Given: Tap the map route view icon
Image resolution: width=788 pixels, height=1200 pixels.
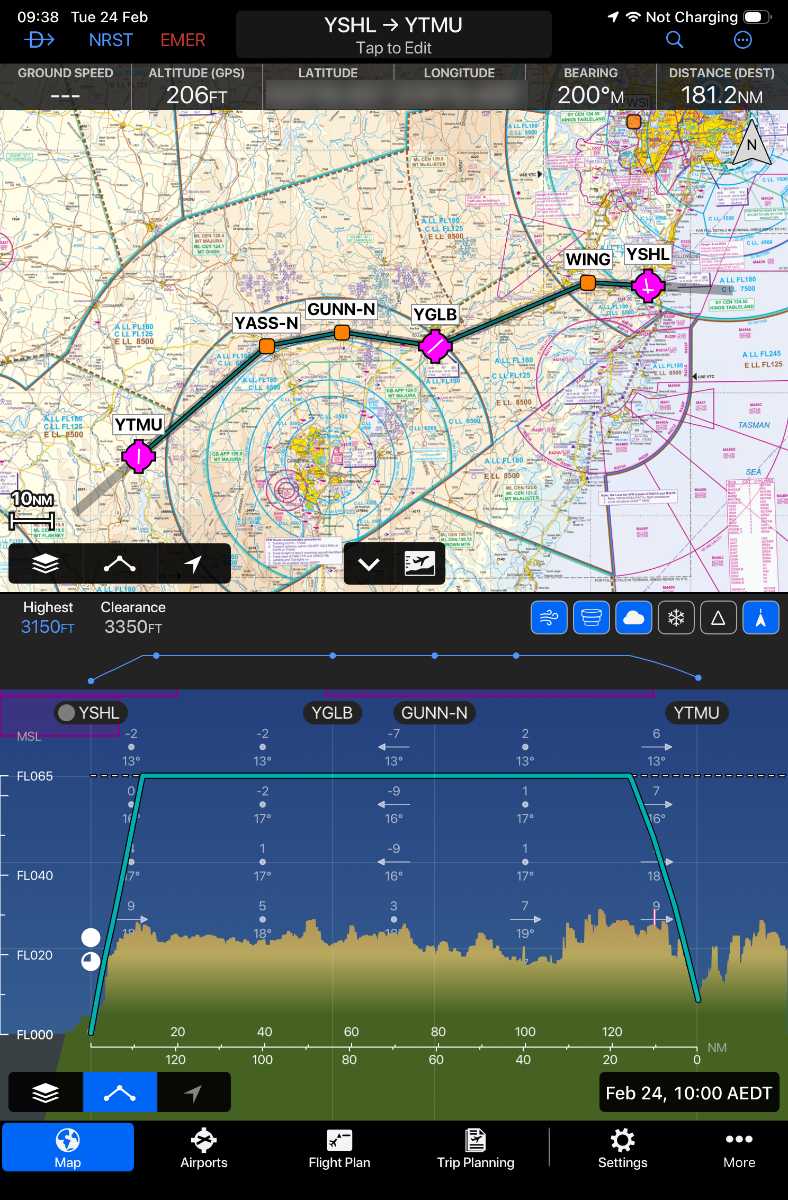Looking at the screenshot, I should coord(120,564).
